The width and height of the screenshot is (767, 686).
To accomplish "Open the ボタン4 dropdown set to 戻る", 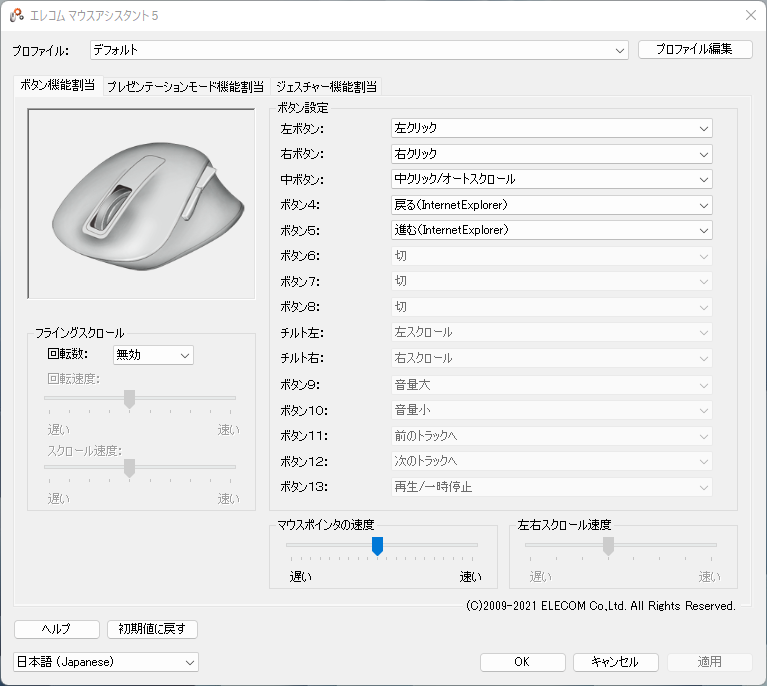I will click(x=551, y=205).
